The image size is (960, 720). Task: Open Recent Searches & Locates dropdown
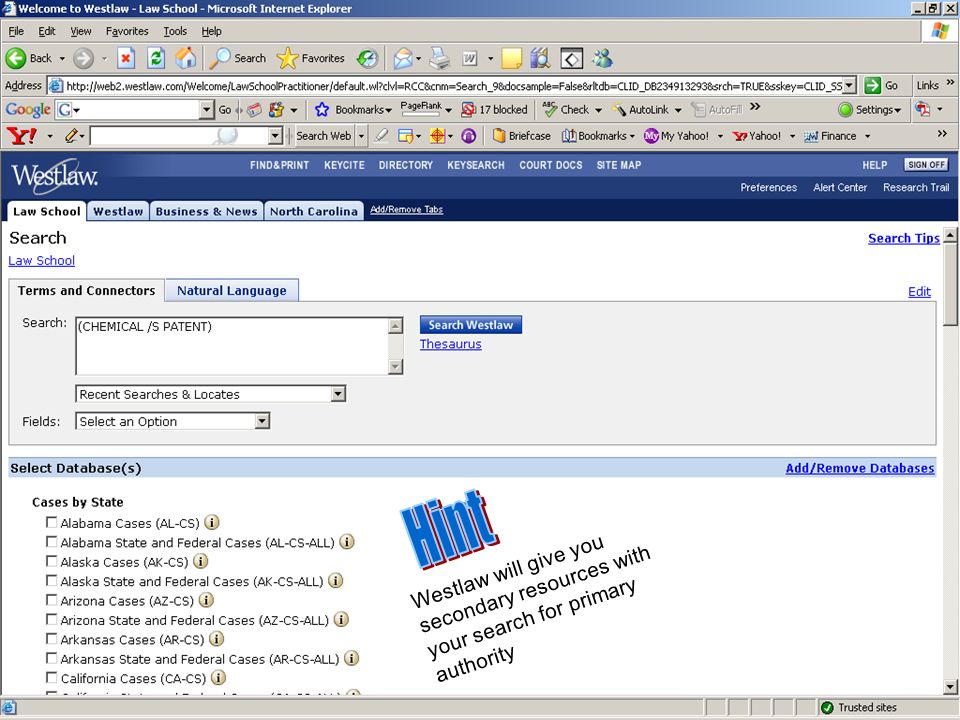pos(338,394)
